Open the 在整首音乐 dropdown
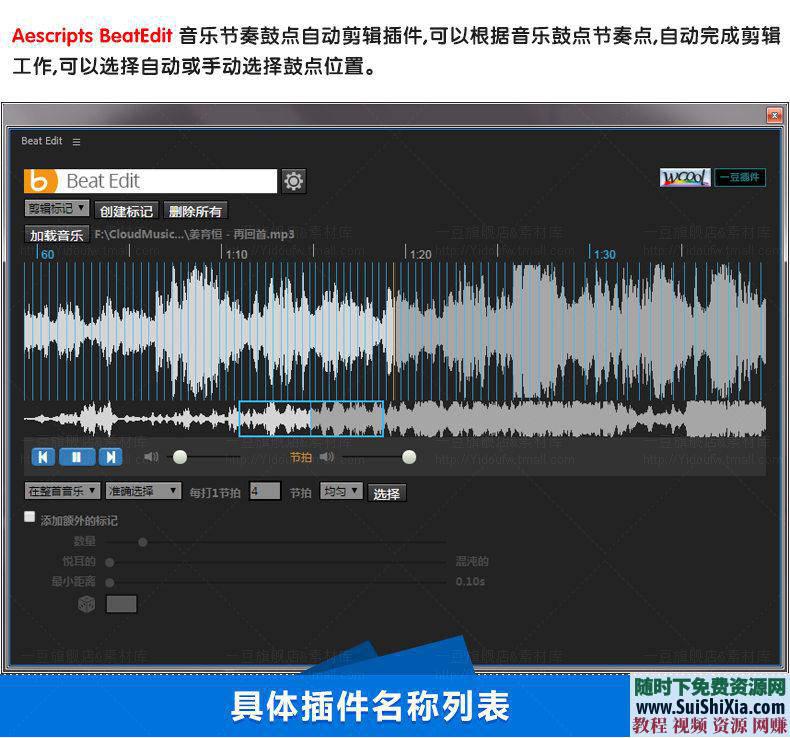Viewport: 790px width, 738px height. [62, 491]
